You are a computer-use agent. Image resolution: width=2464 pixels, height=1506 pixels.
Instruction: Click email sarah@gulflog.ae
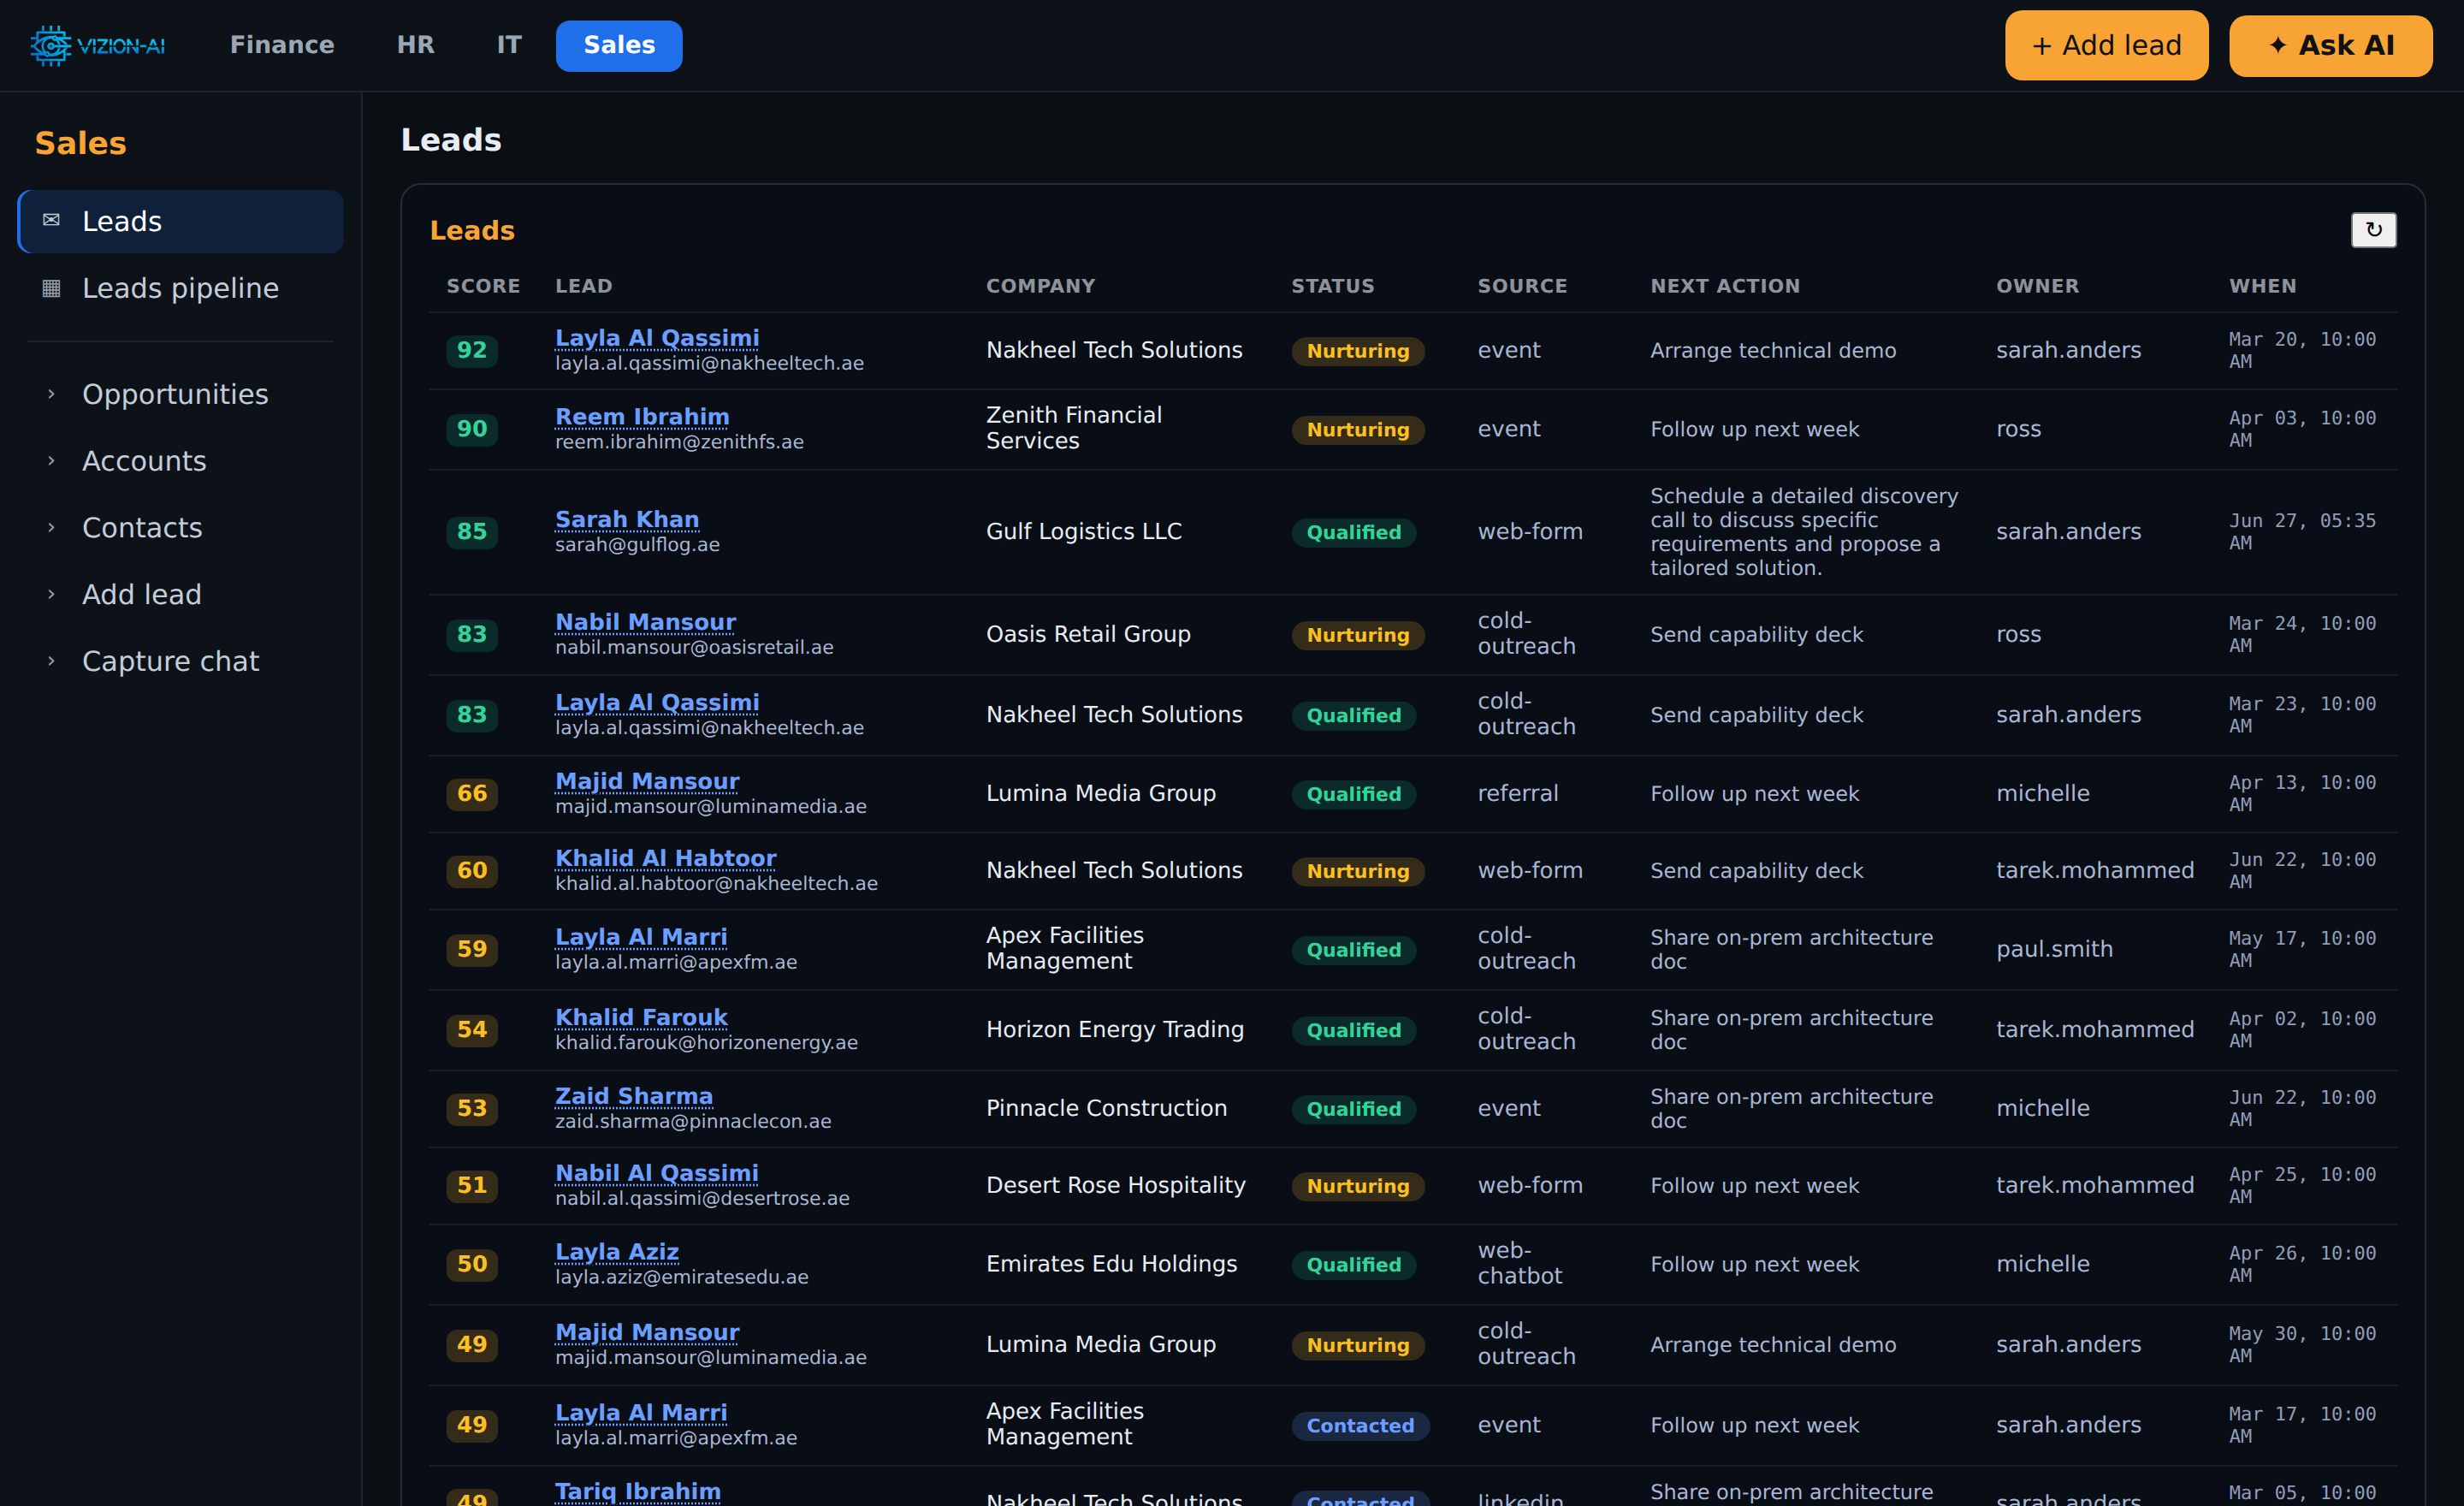[637, 545]
